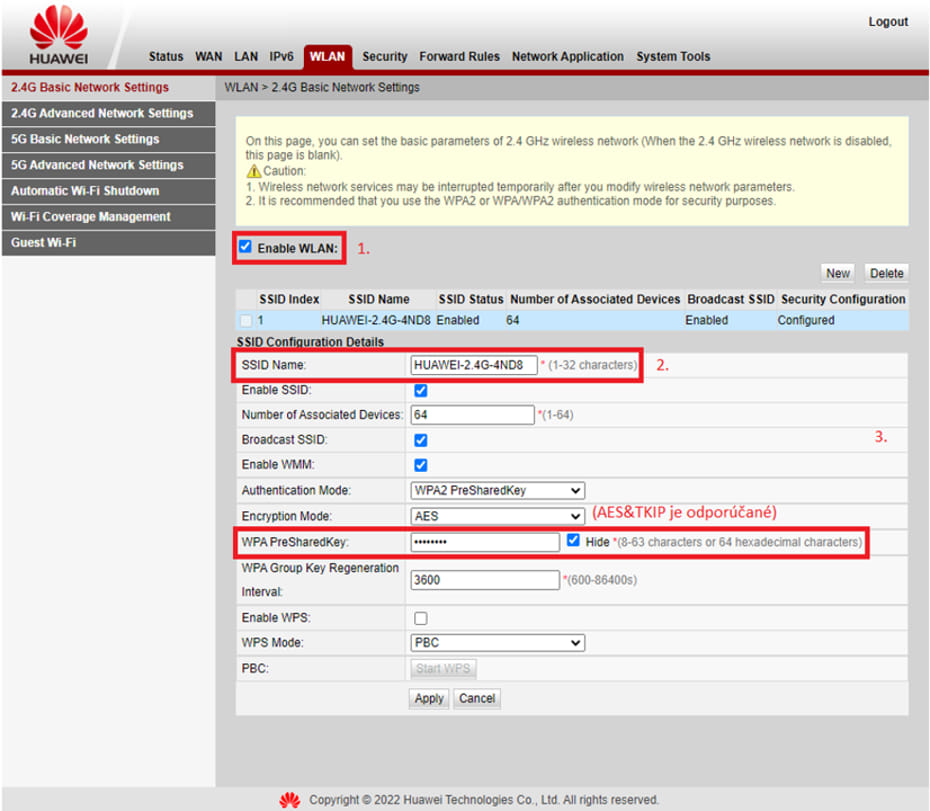Viewport: 930px width, 811px height.
Task: Click the SSID Name input field
Action: pyautogui.click(x=473, y=365)
